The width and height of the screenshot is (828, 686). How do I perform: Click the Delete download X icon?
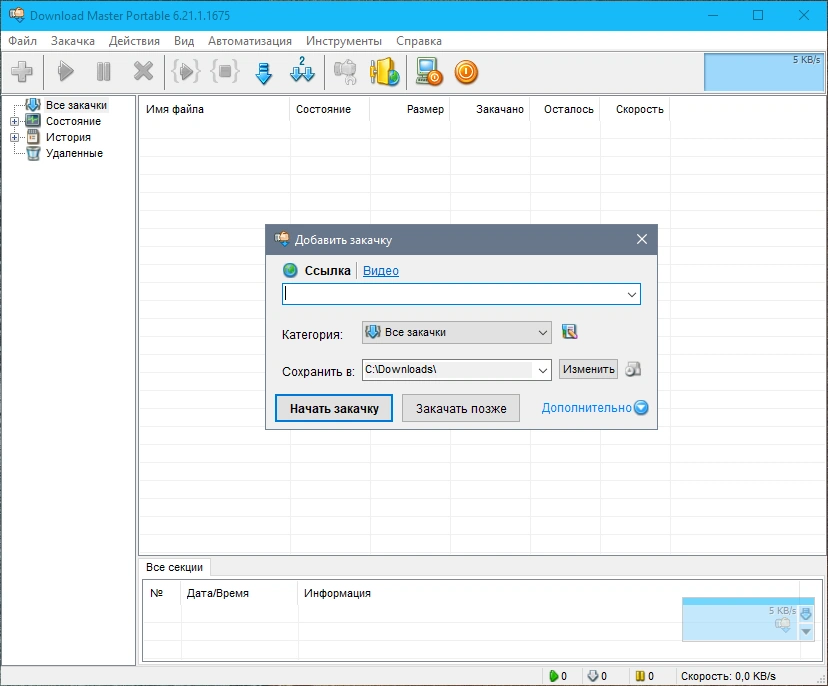[143, 72]
